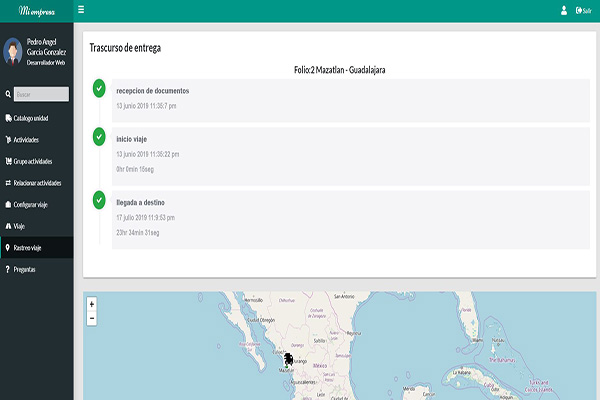The height and width of the screenshot is (400, 600).
Task: Zoom out the map with minus button
Action: click(92, 318)
